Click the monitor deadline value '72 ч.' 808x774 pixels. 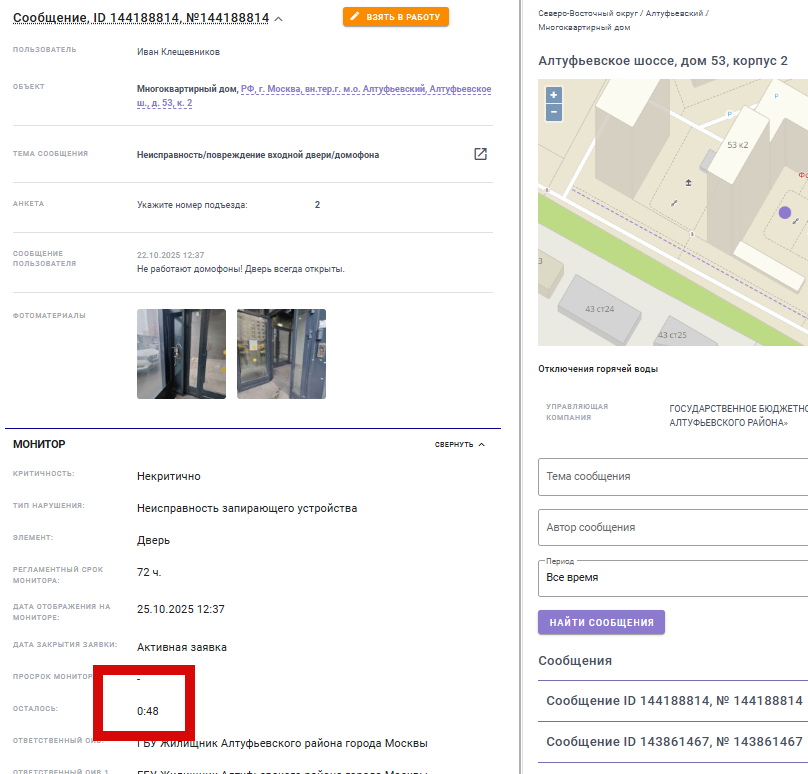[x=149, y=572]
